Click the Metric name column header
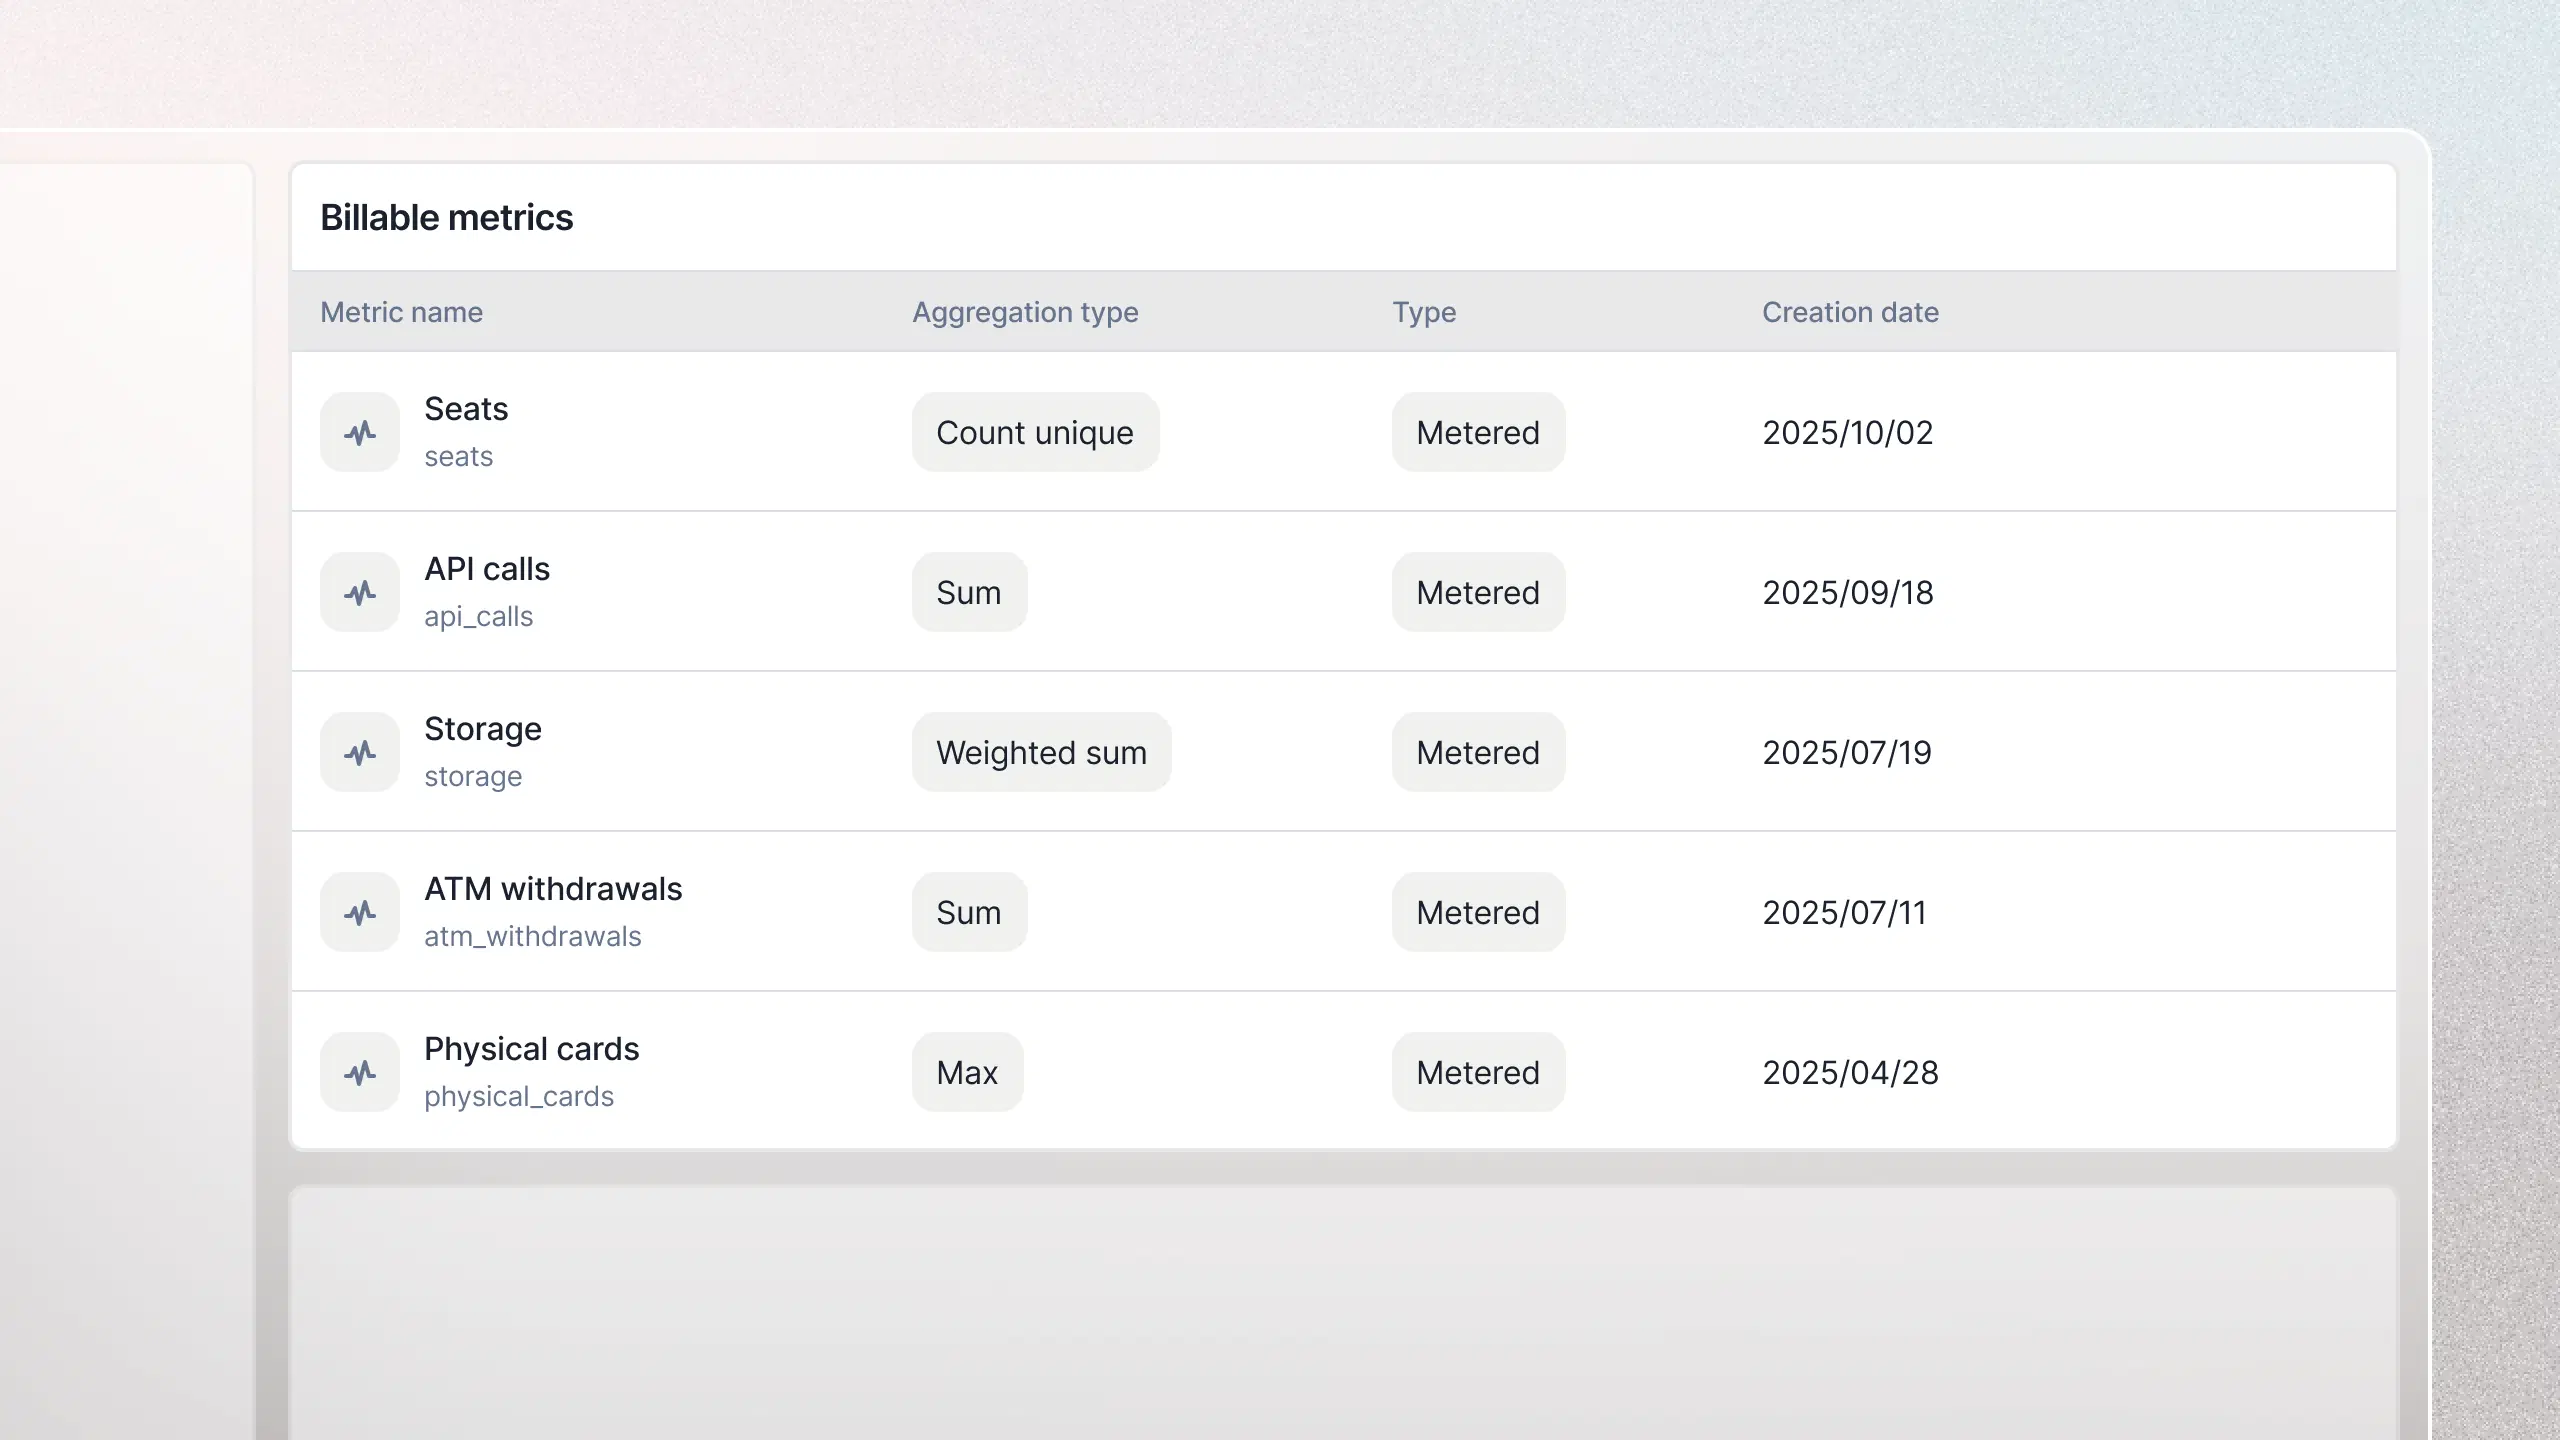The image size is (2560, 1440). [x=401, y=312]
